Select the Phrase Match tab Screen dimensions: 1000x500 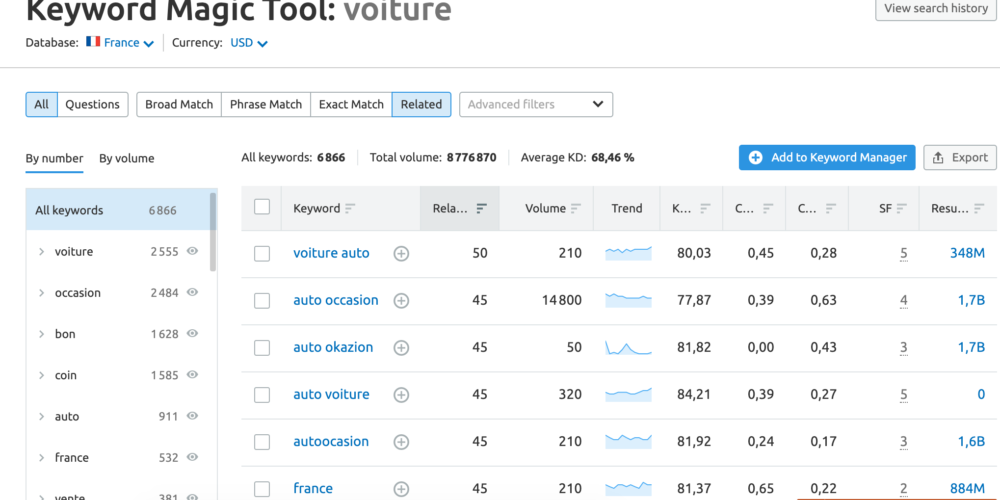pyautogui.click(x=266, y=104)
